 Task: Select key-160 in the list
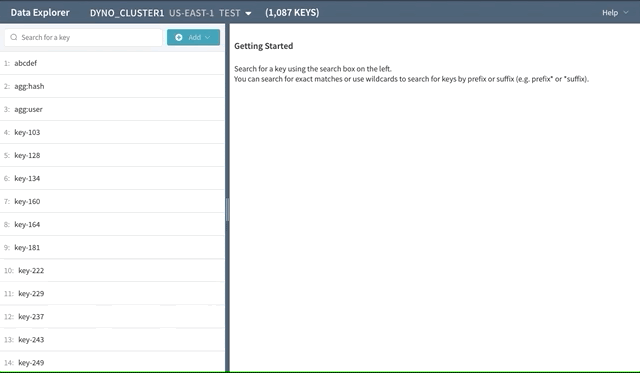coord(112,201)
